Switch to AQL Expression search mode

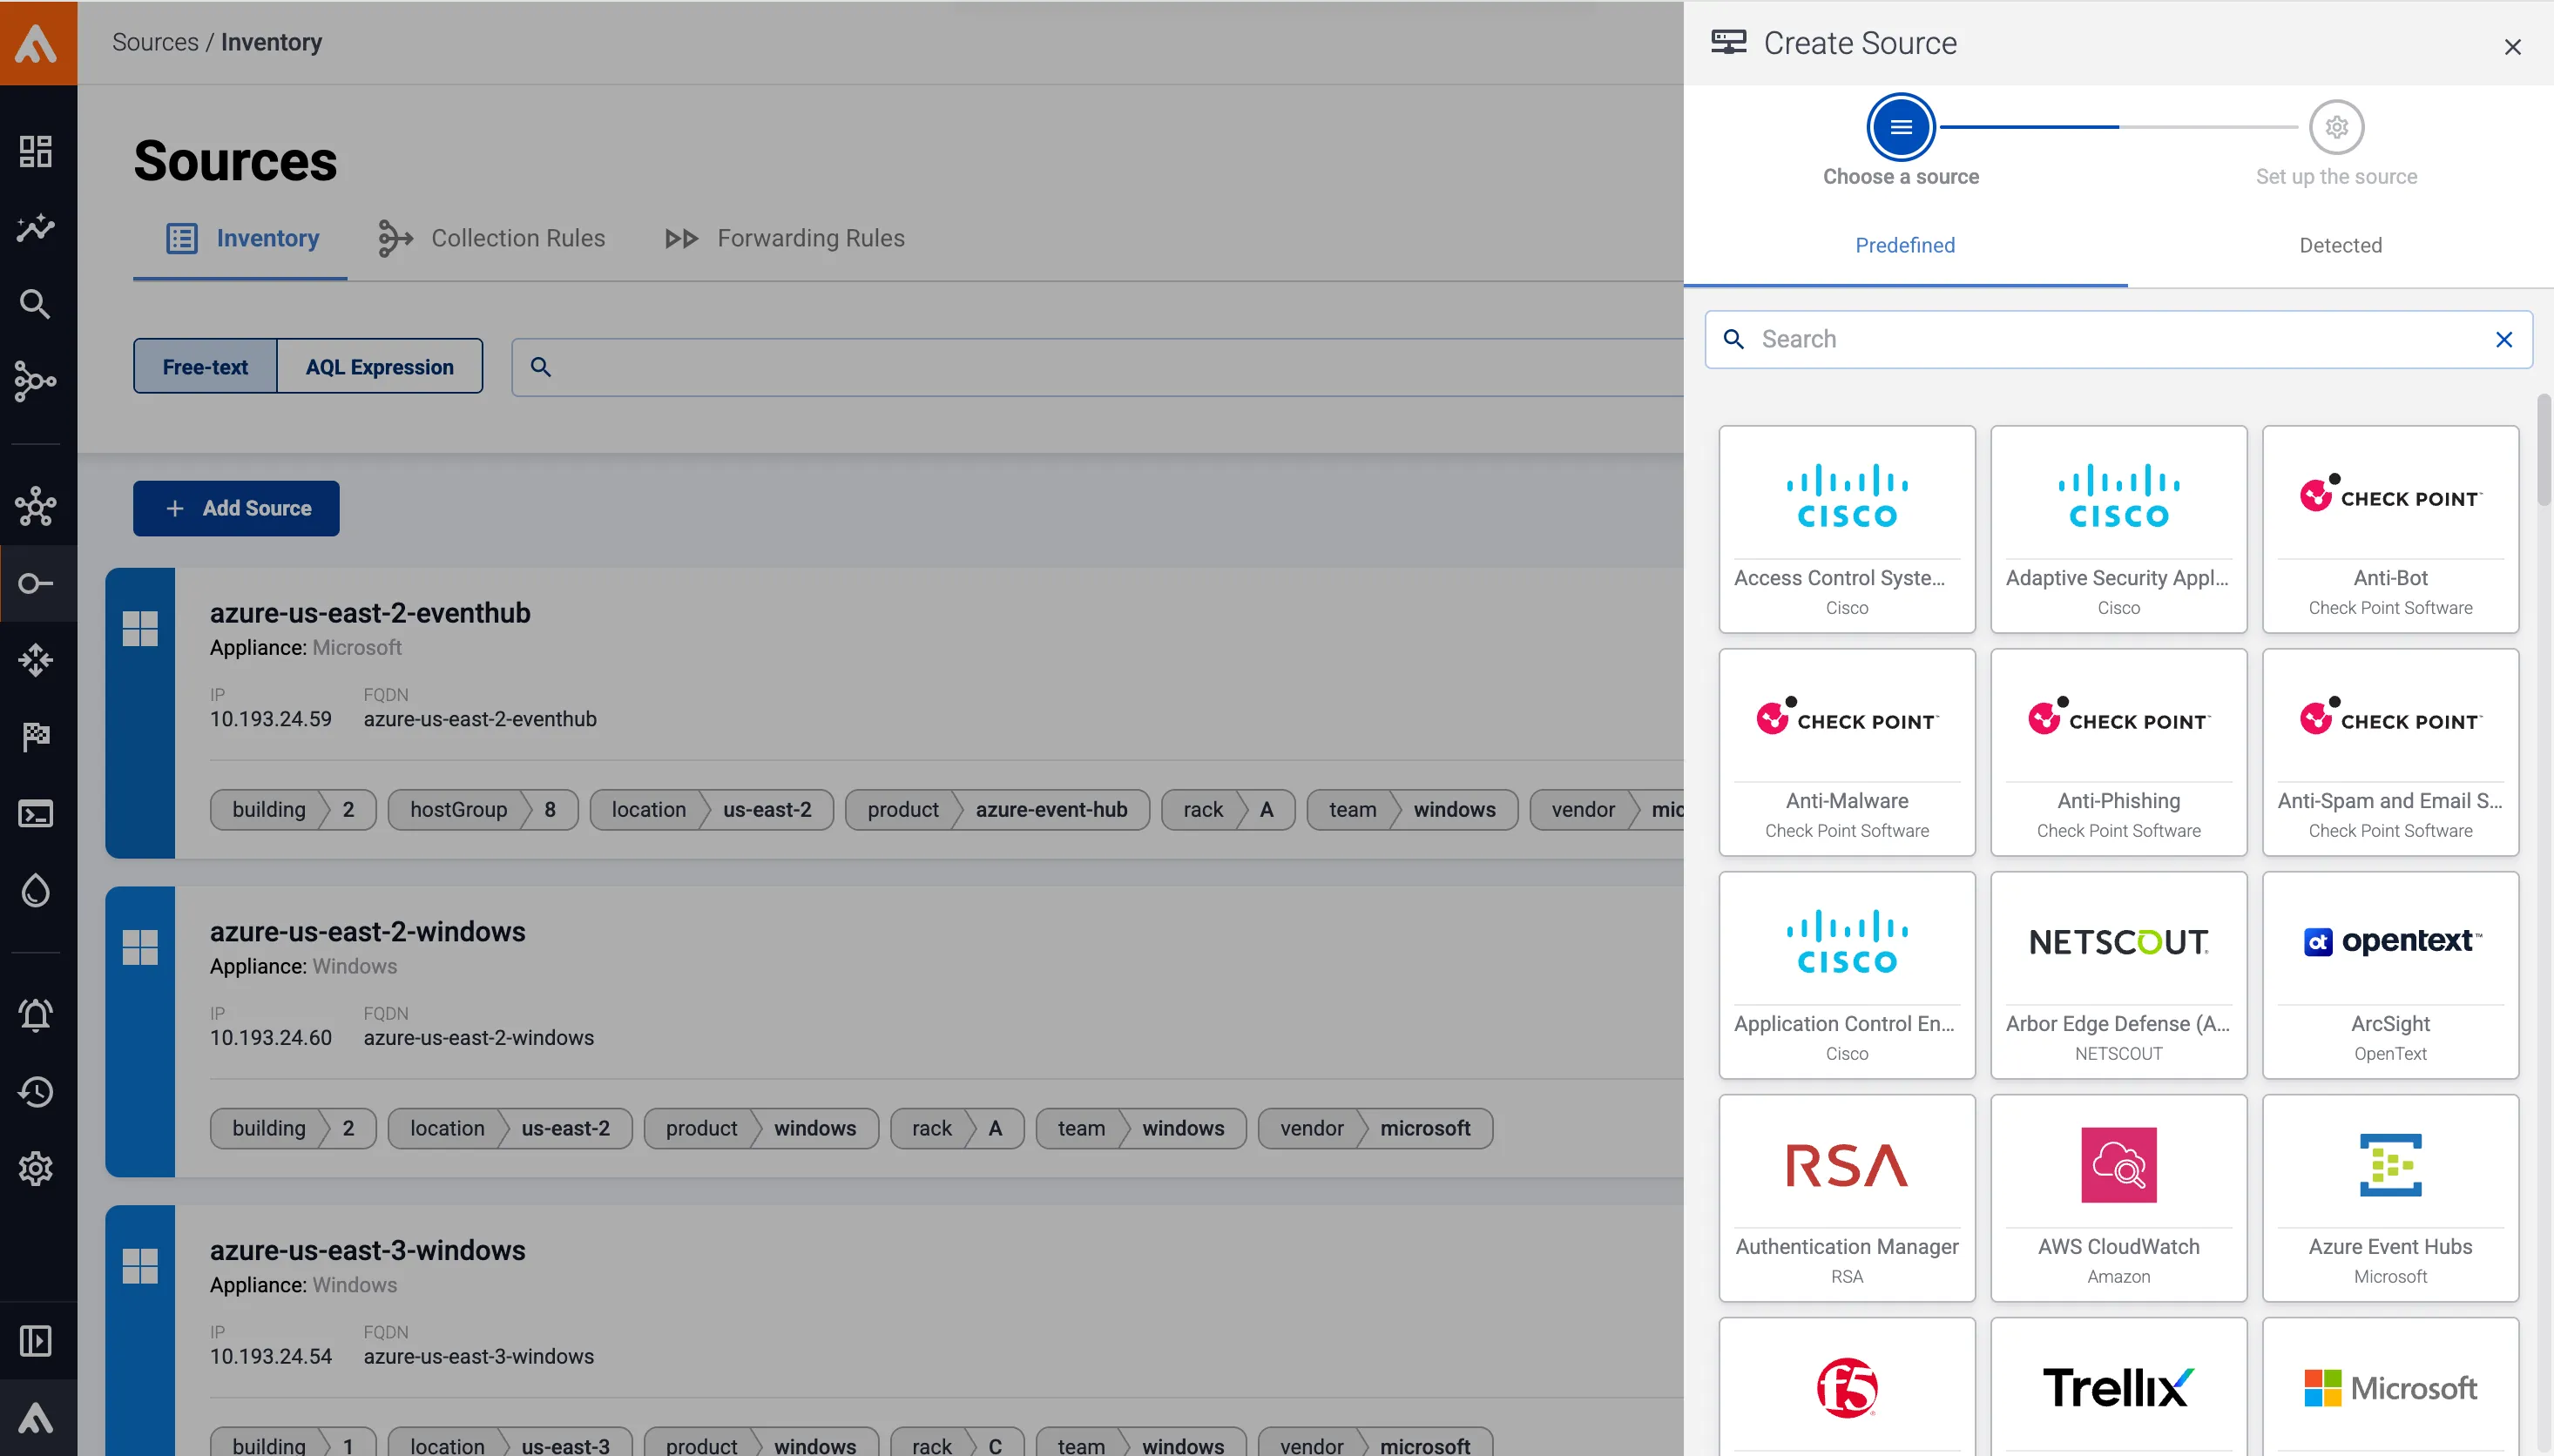click(379, 367)
